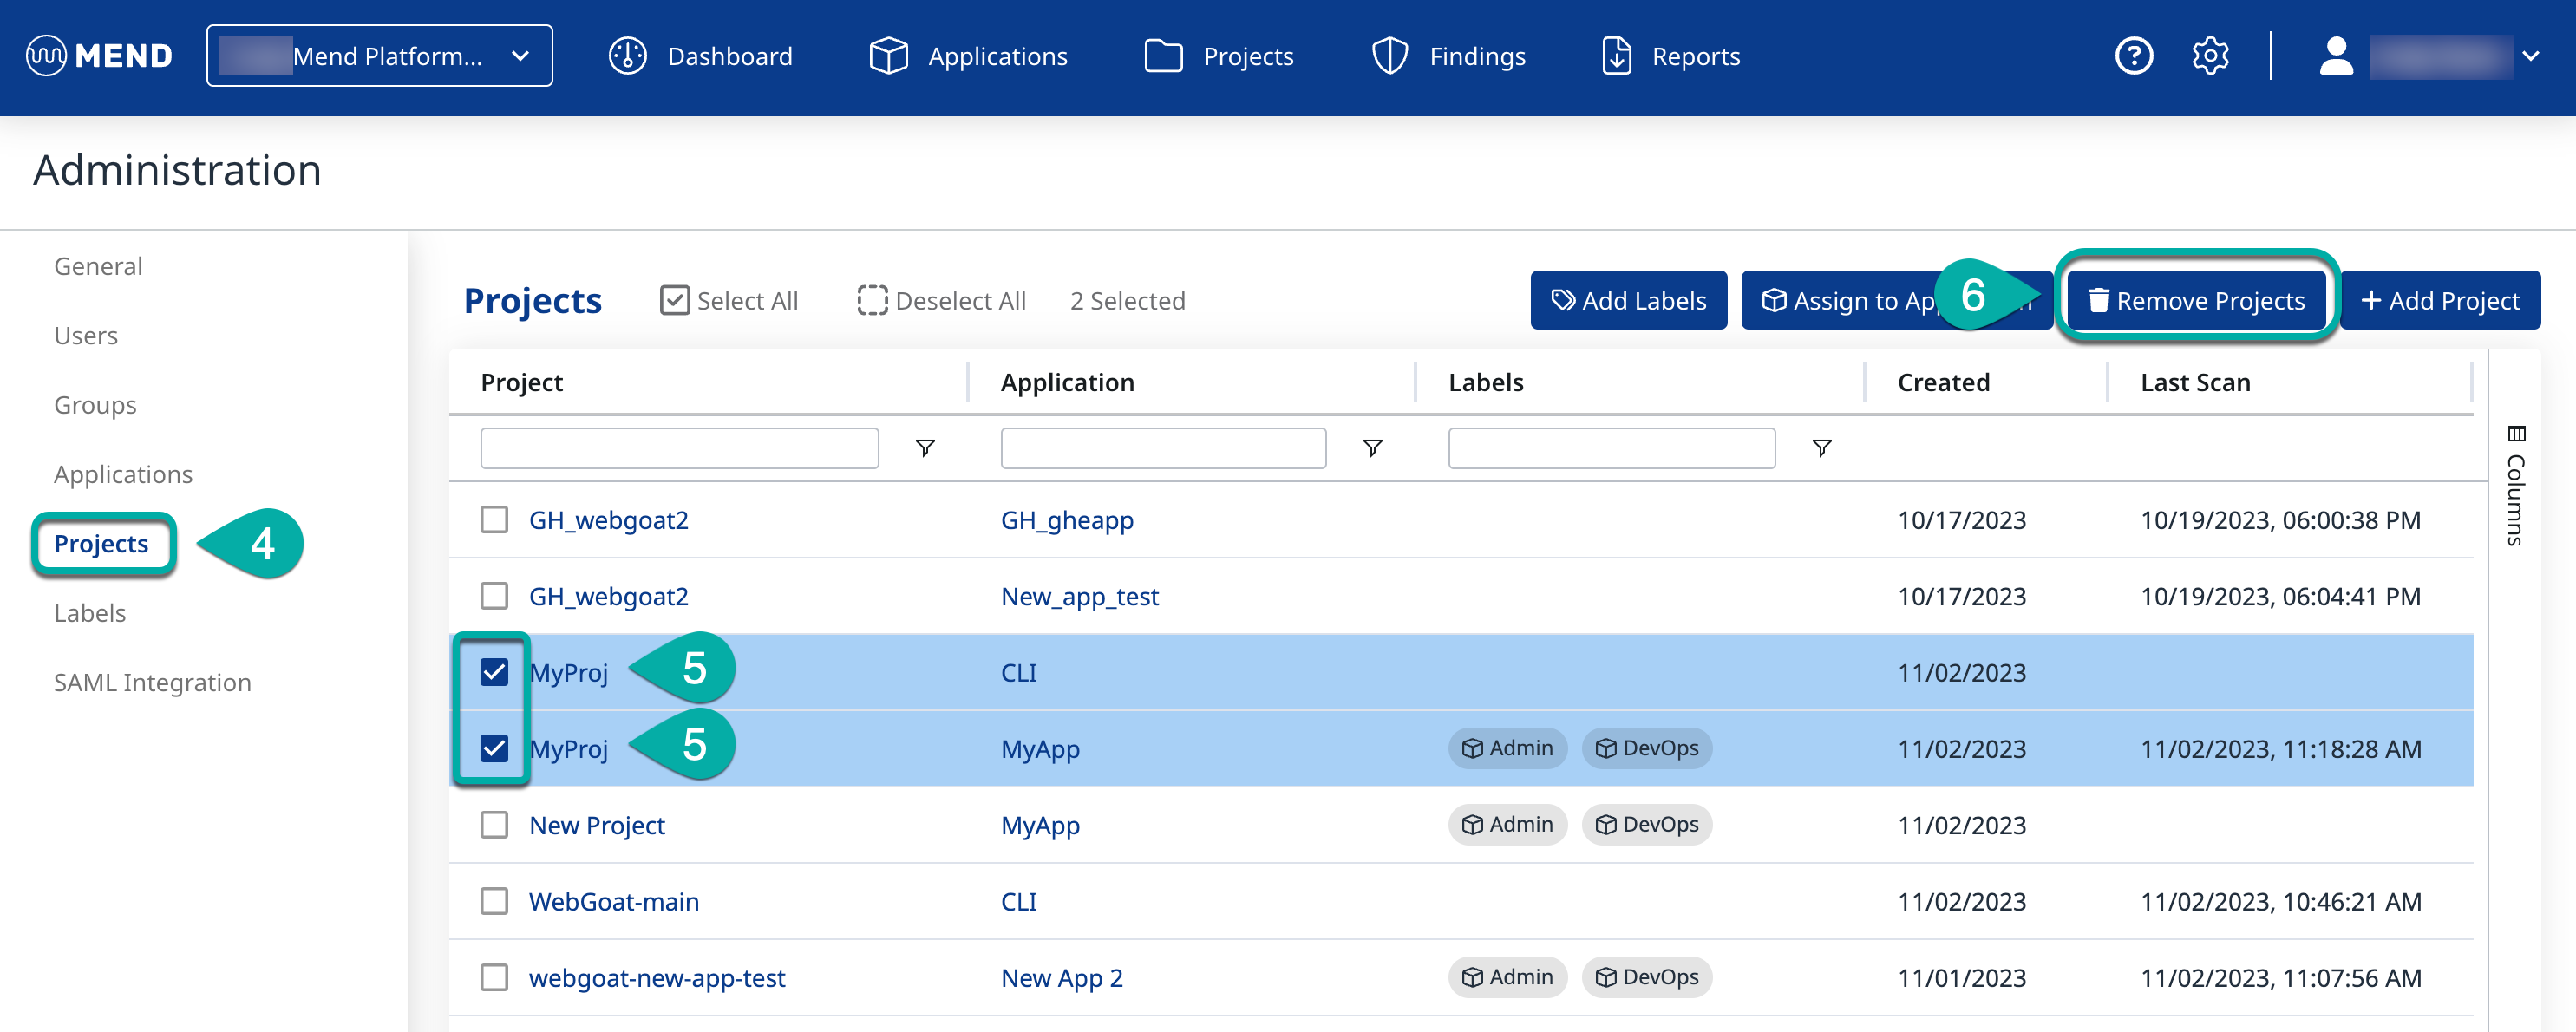Go to Labels in Administration sidebar
This screenshot has width=2576, height=1032.
click(x=90, y=613)
